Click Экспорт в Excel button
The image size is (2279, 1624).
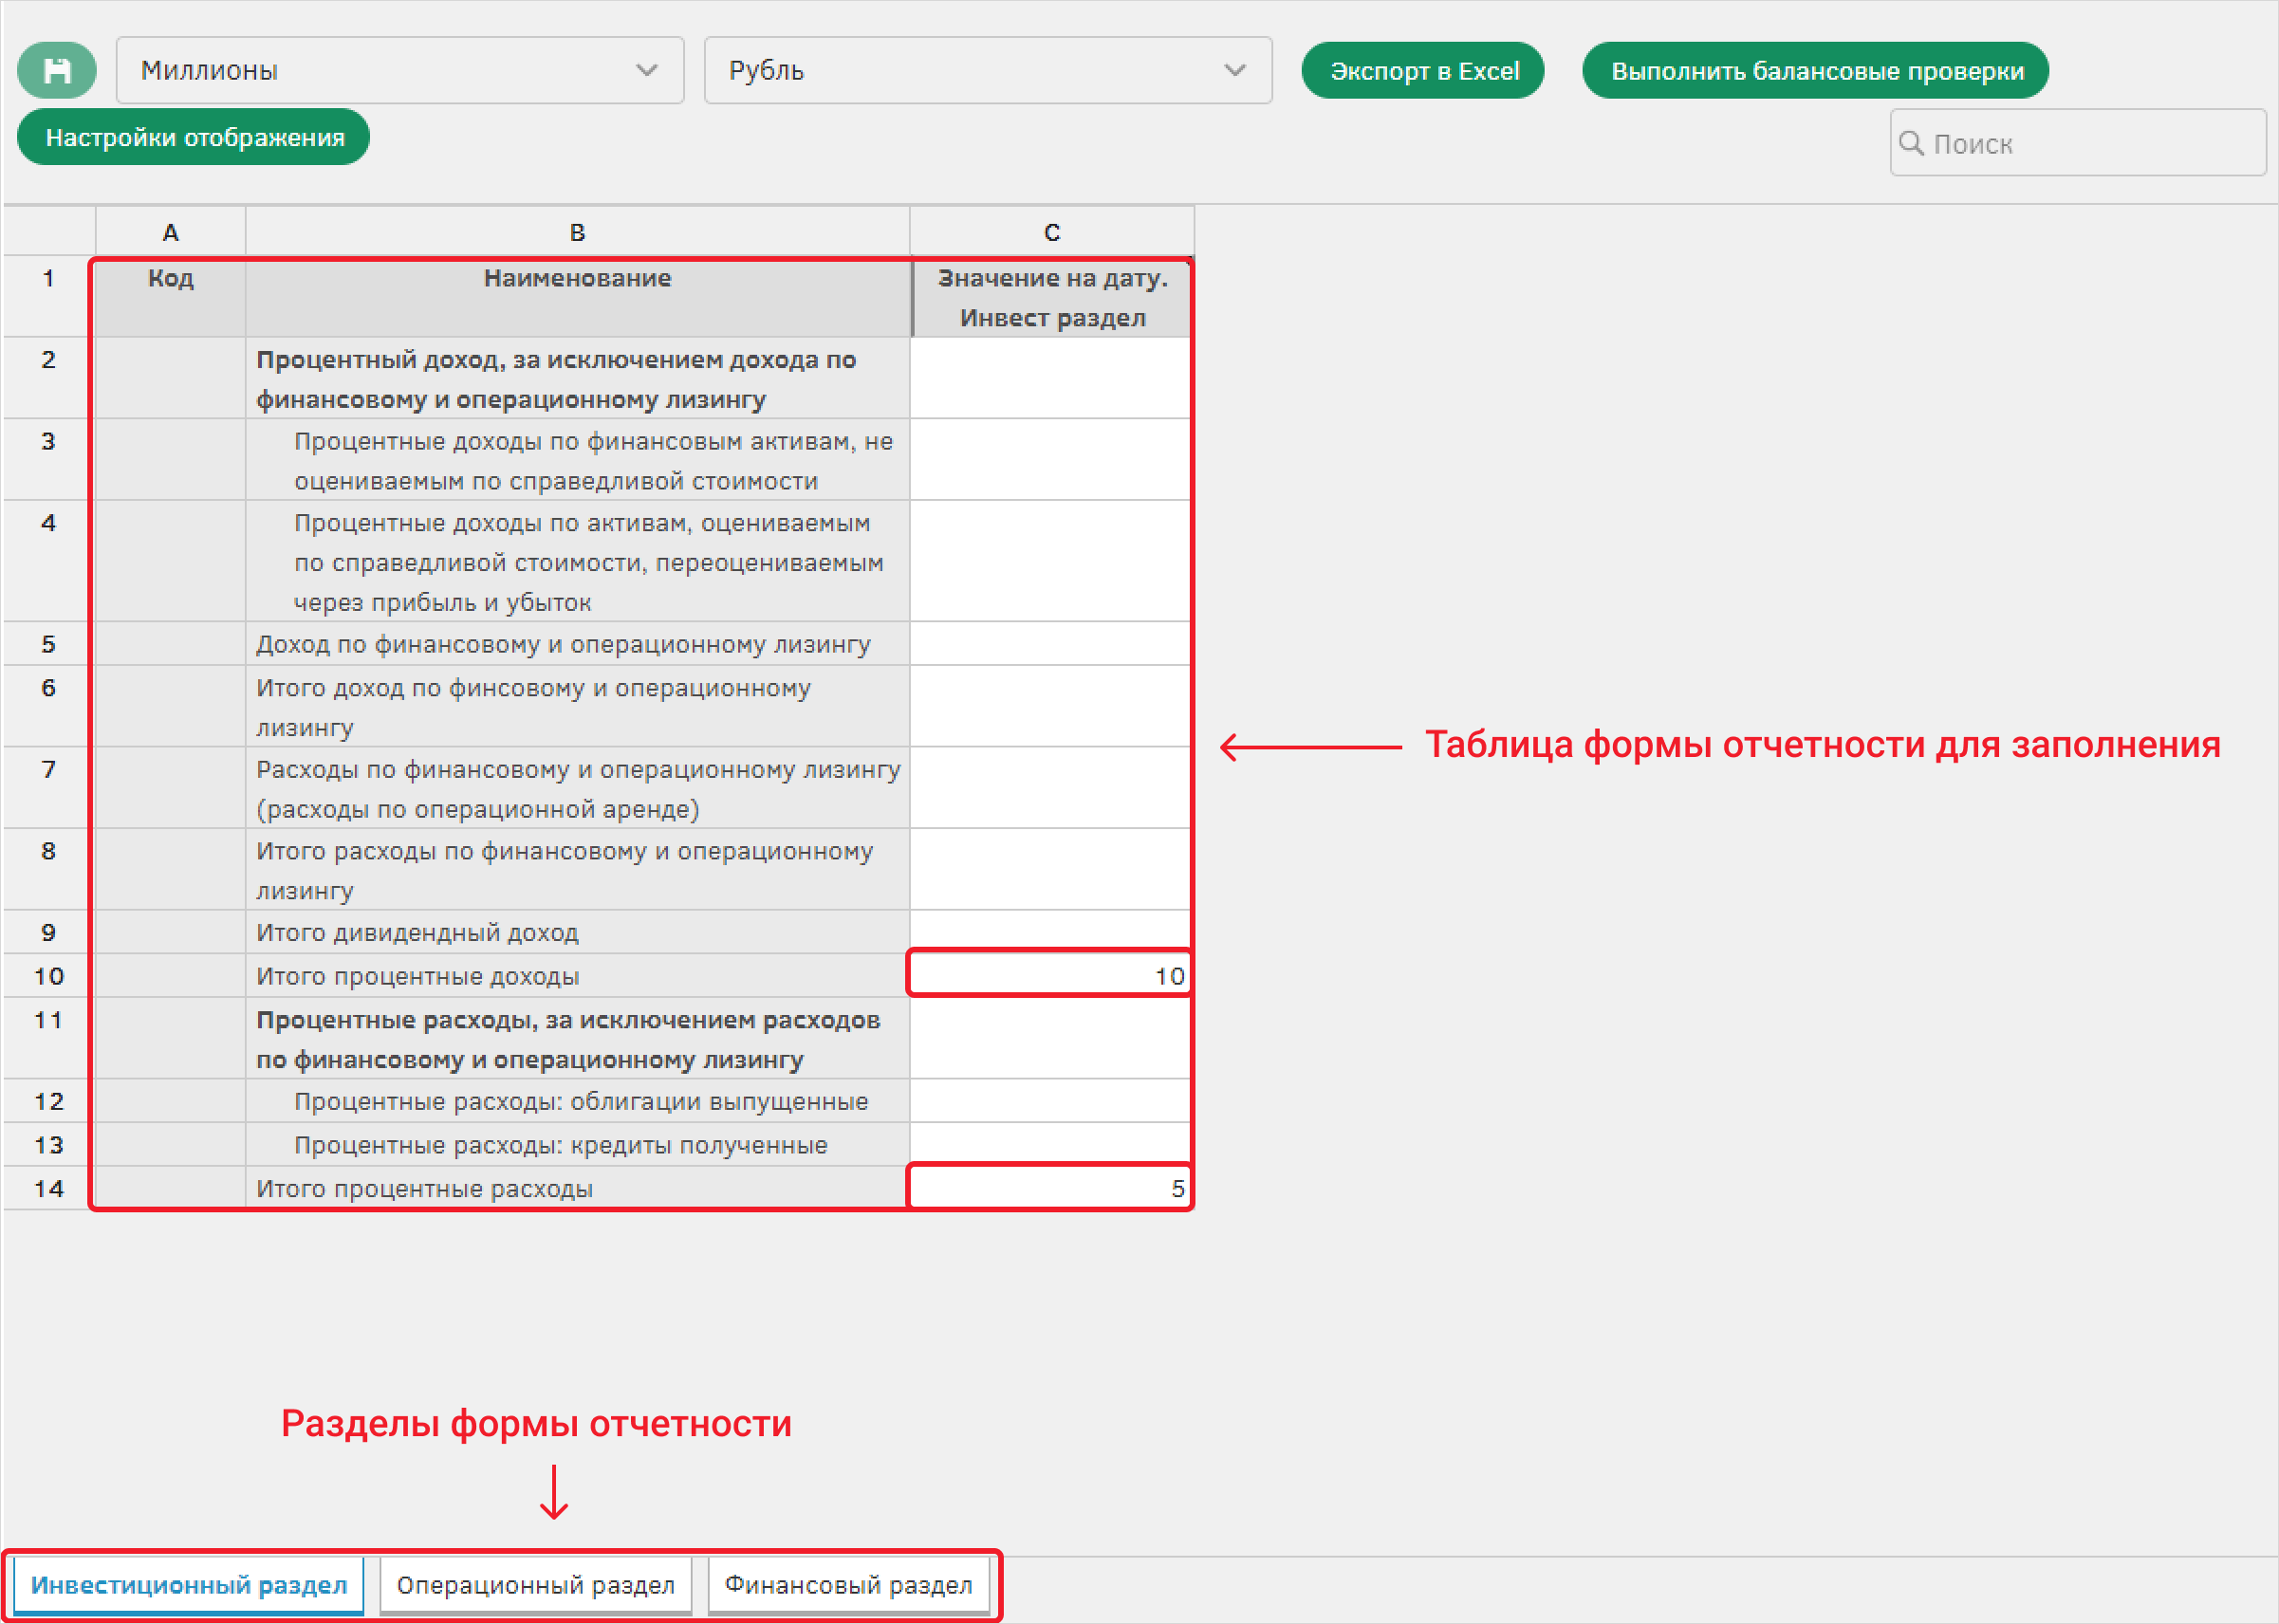[1423, 70]
